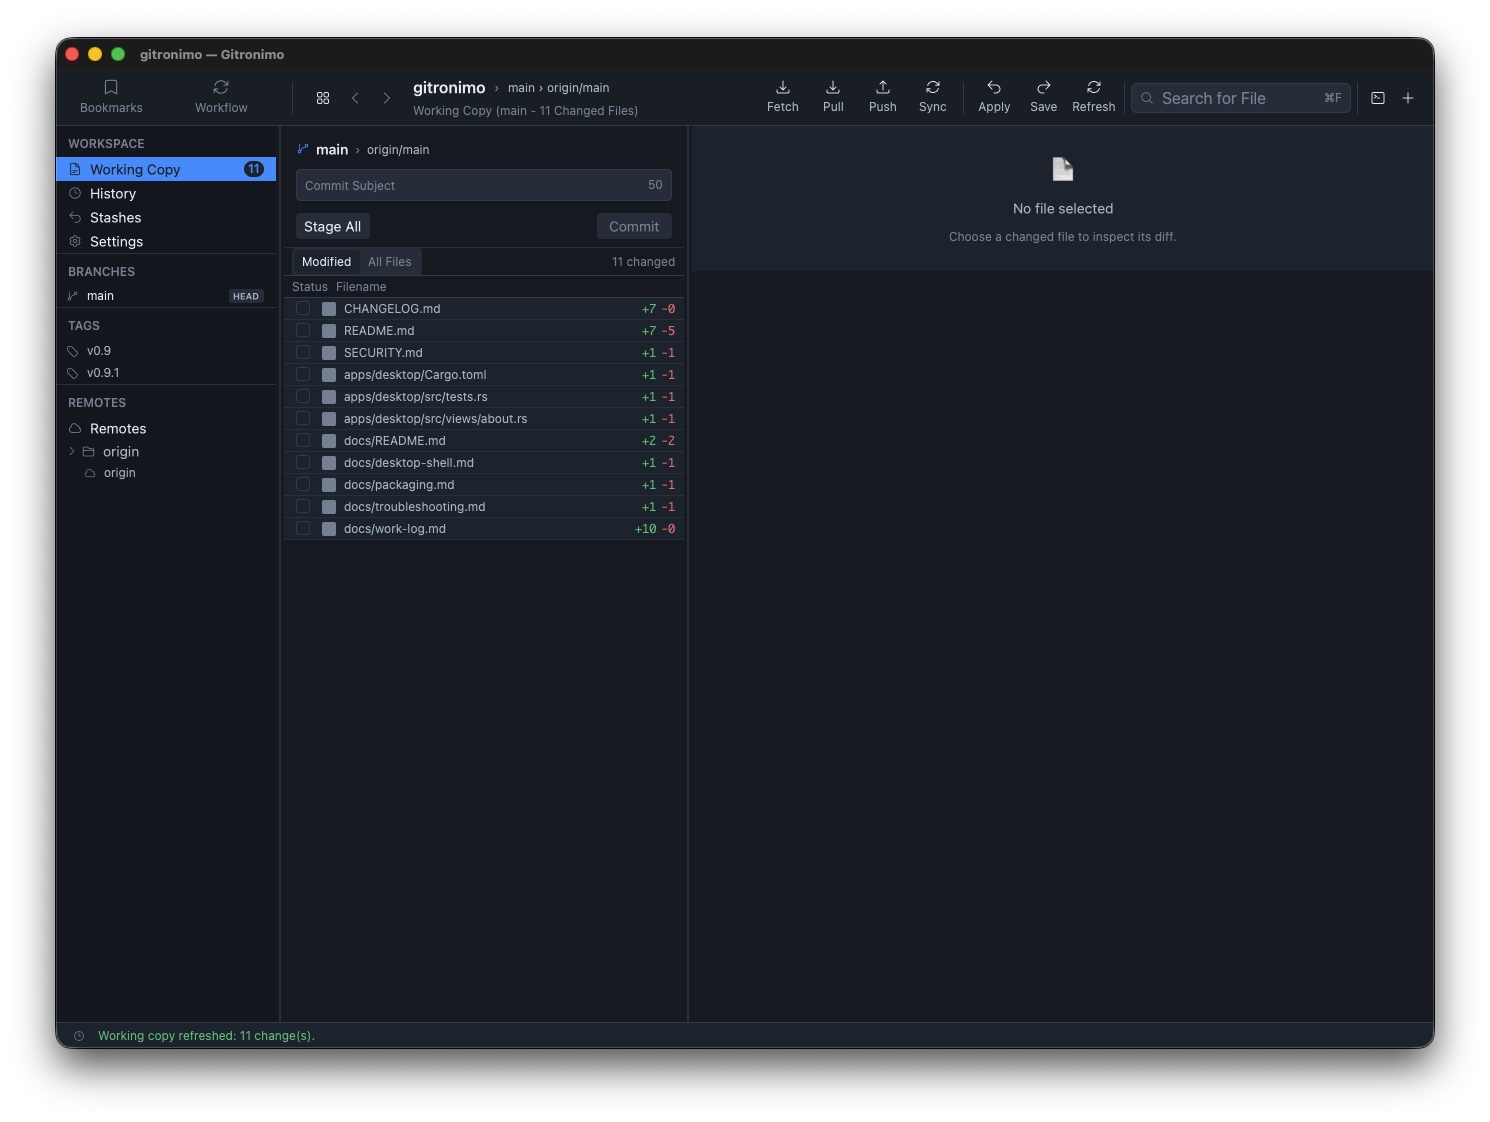Click the gitronimo repository title
This screenshot has height=1122, width=1490.
point(449,88)
